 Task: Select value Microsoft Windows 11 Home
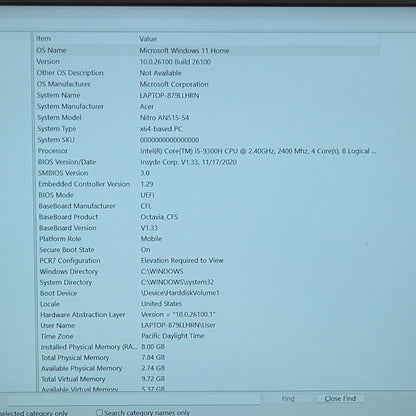click(184, 51)
